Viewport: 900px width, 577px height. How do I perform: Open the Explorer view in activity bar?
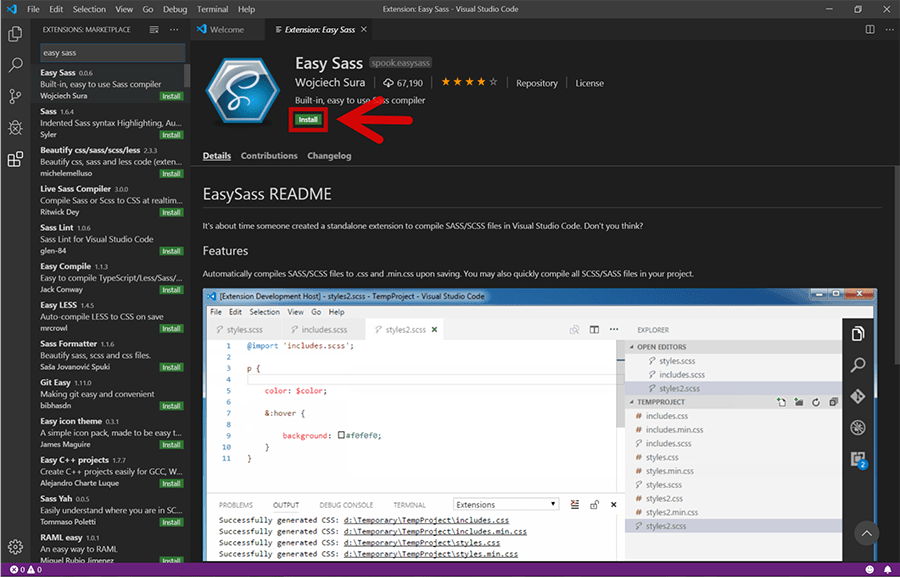pyautogui.click(x=15, y=34)
